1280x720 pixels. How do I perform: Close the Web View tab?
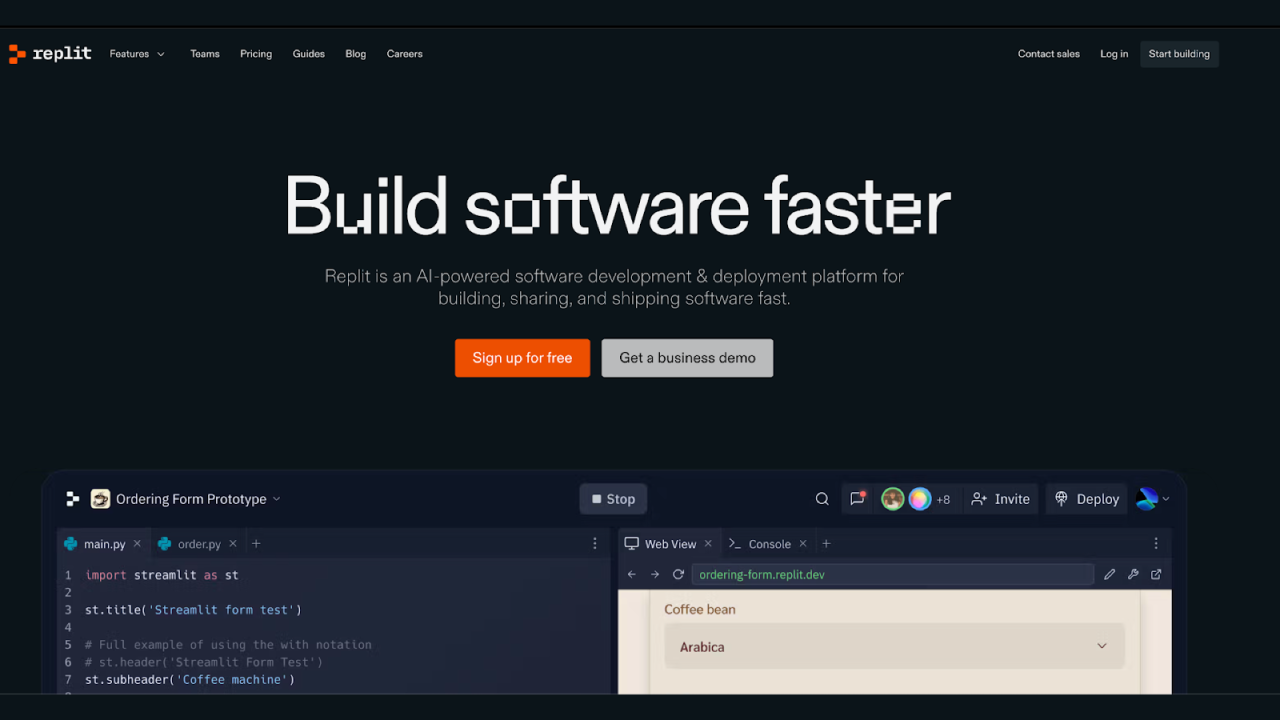click(708, 544)
